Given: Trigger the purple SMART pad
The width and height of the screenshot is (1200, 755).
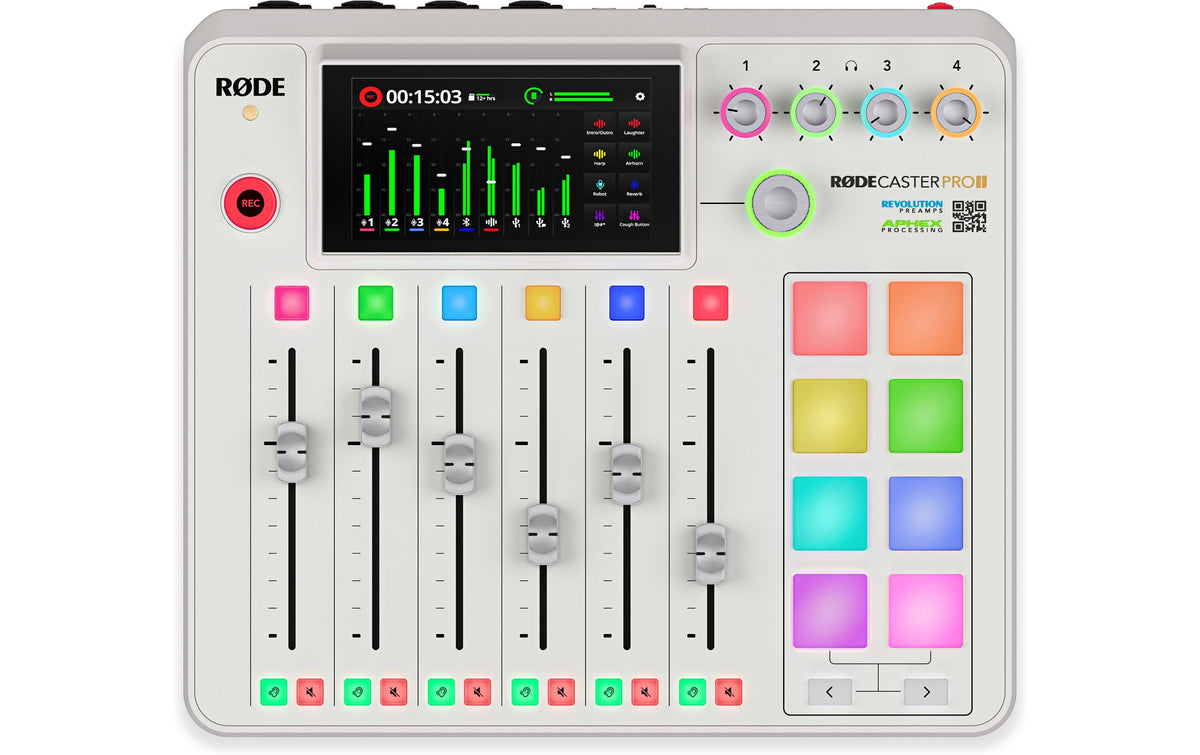Looking at the screenshot, I should tap(830, 610).
